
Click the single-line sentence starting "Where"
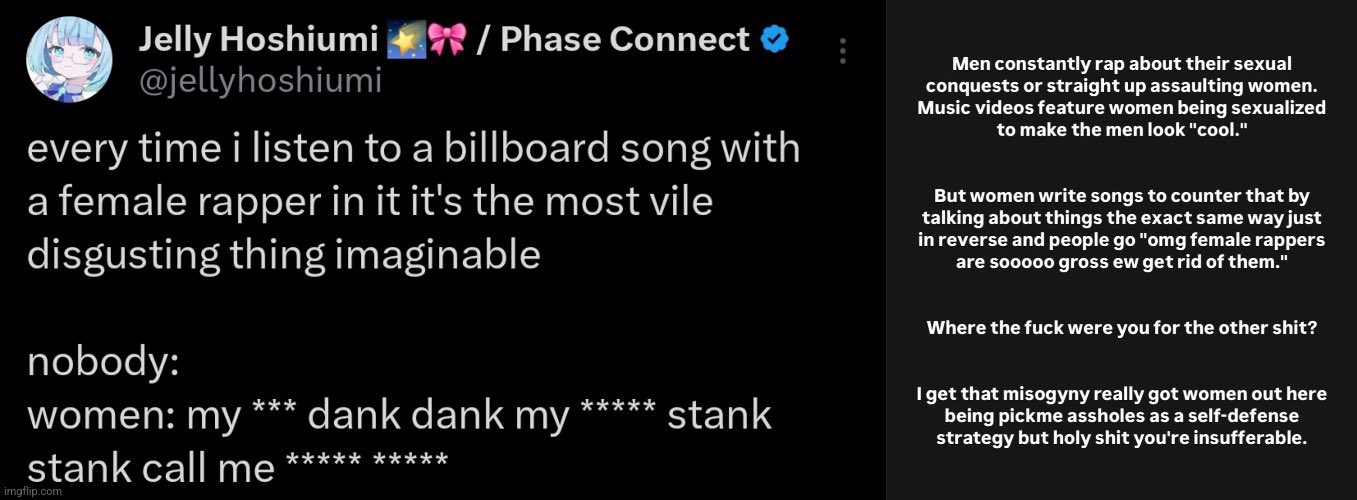pos(1121,327)
